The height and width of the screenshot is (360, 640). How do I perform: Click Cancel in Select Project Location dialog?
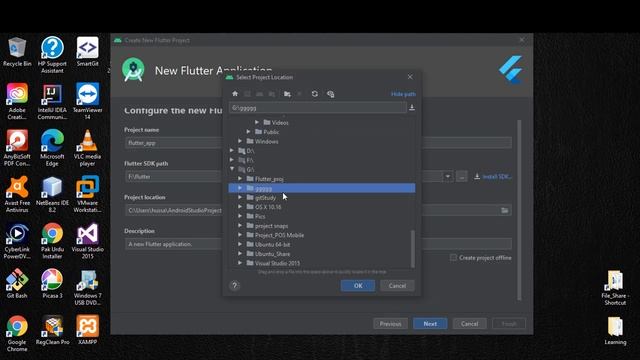coord(397,286)
